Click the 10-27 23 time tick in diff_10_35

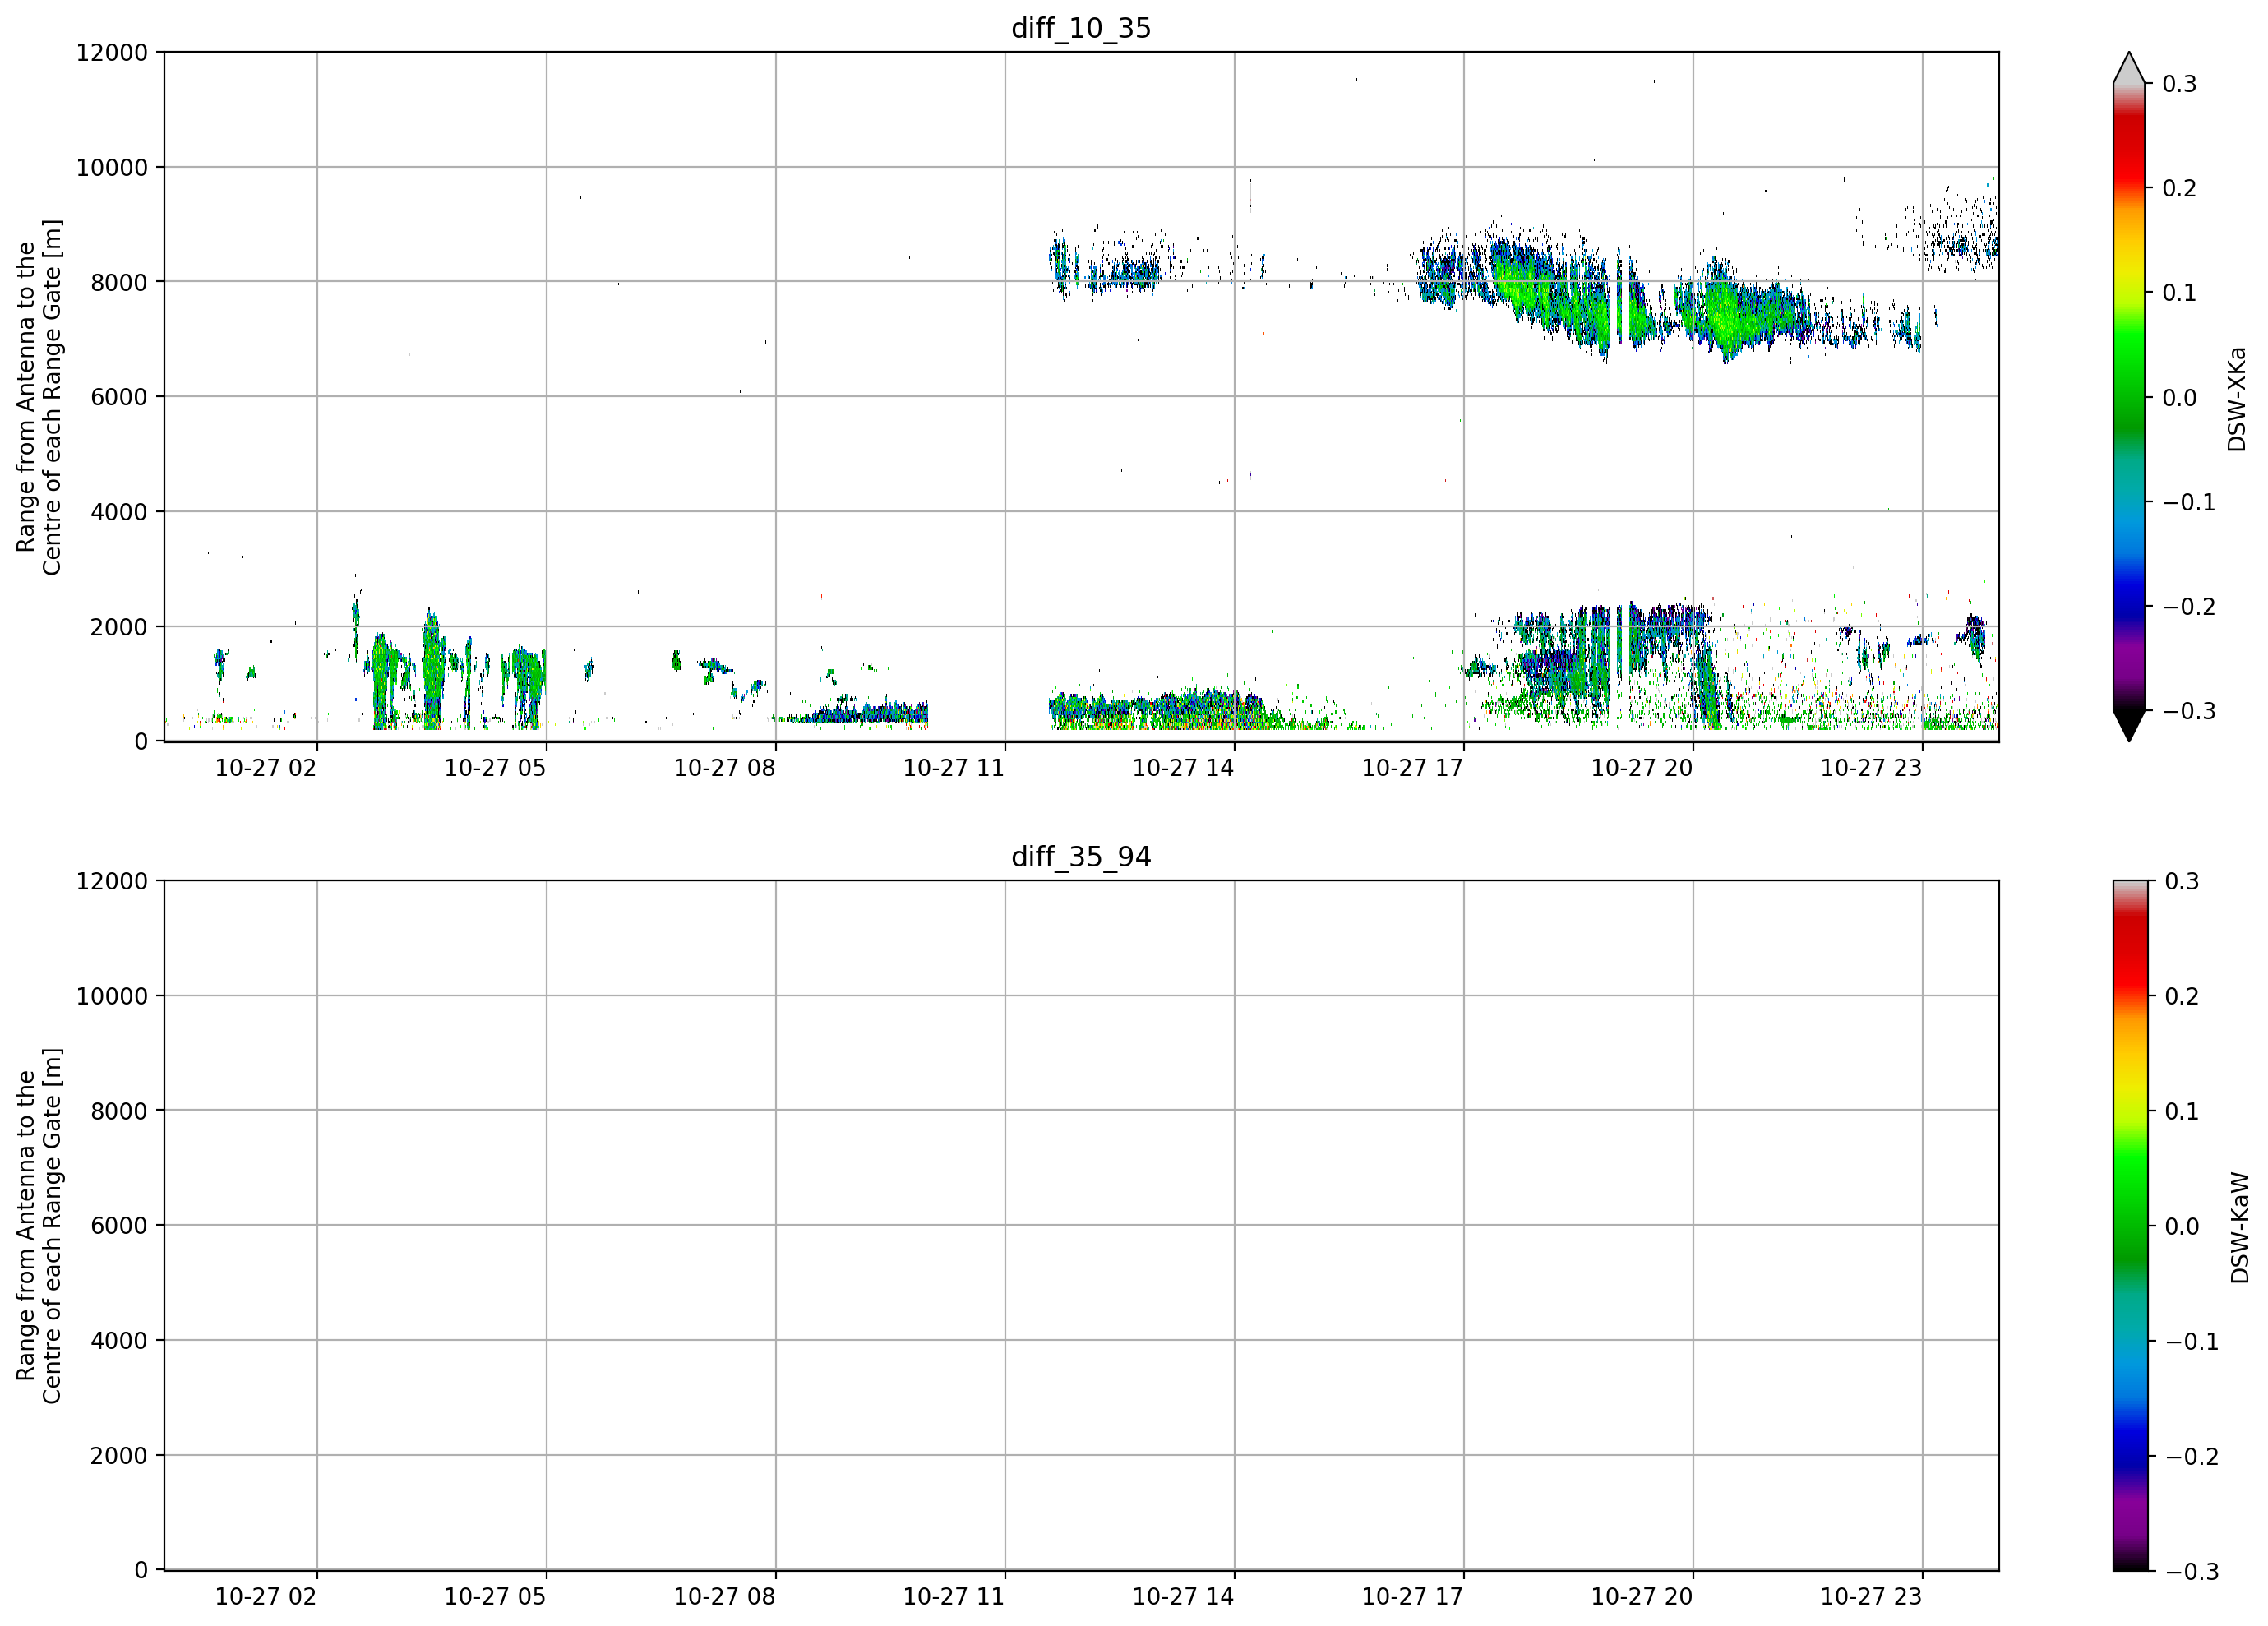[x=1871, y=768]
